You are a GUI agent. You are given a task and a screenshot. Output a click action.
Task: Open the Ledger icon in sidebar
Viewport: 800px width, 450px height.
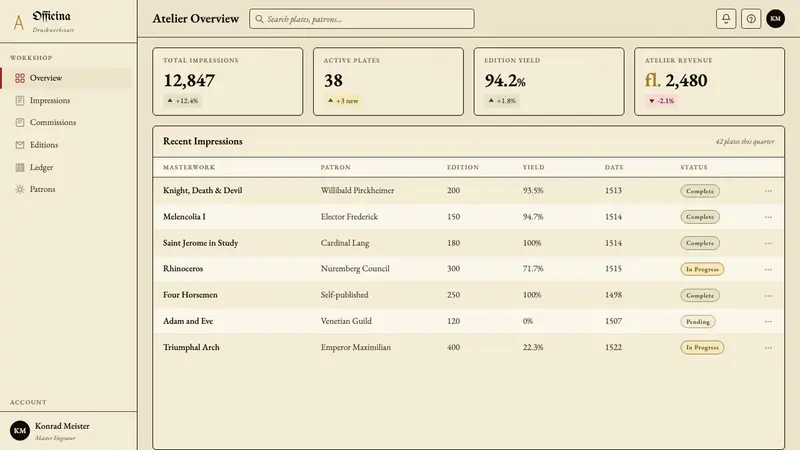[20, 167]
